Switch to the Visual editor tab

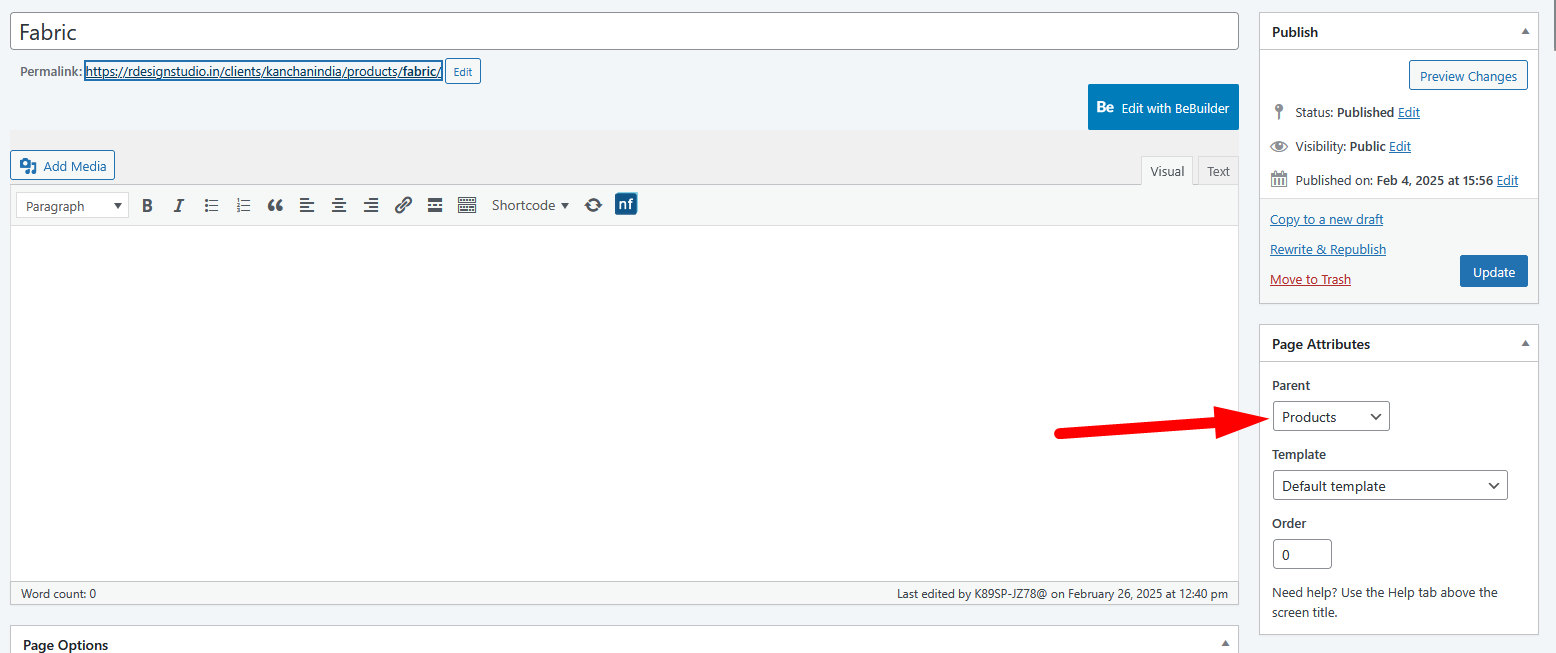tap(1166, 172)
